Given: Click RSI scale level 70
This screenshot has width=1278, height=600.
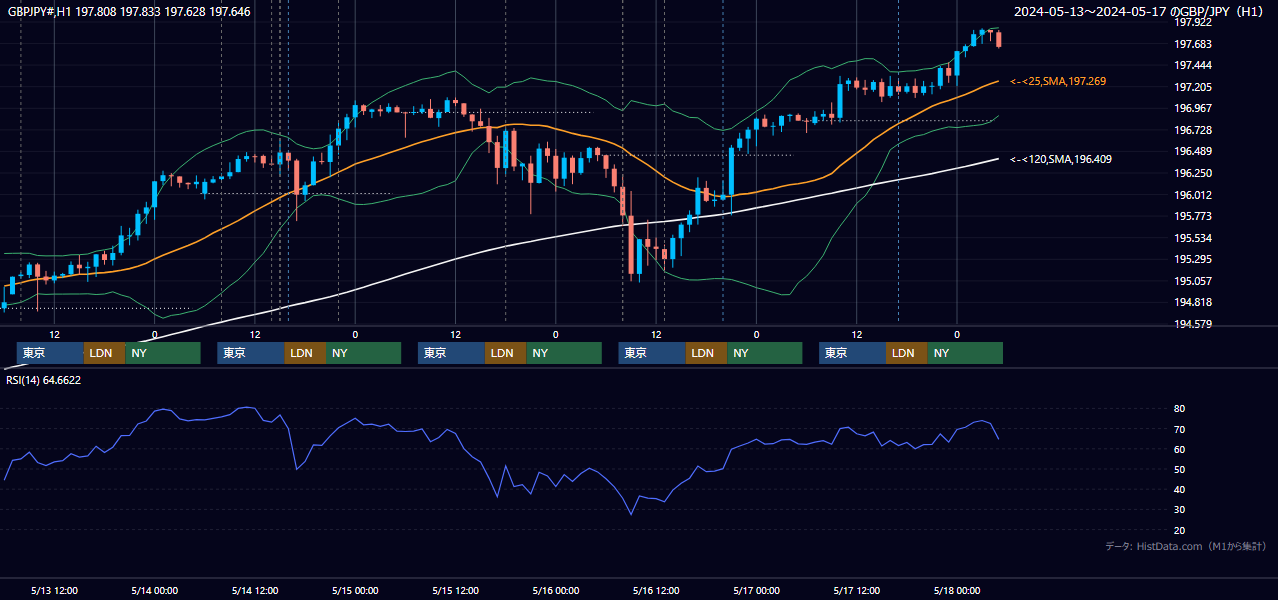Looking at the screenshot, I should (x=1180, y=429).
